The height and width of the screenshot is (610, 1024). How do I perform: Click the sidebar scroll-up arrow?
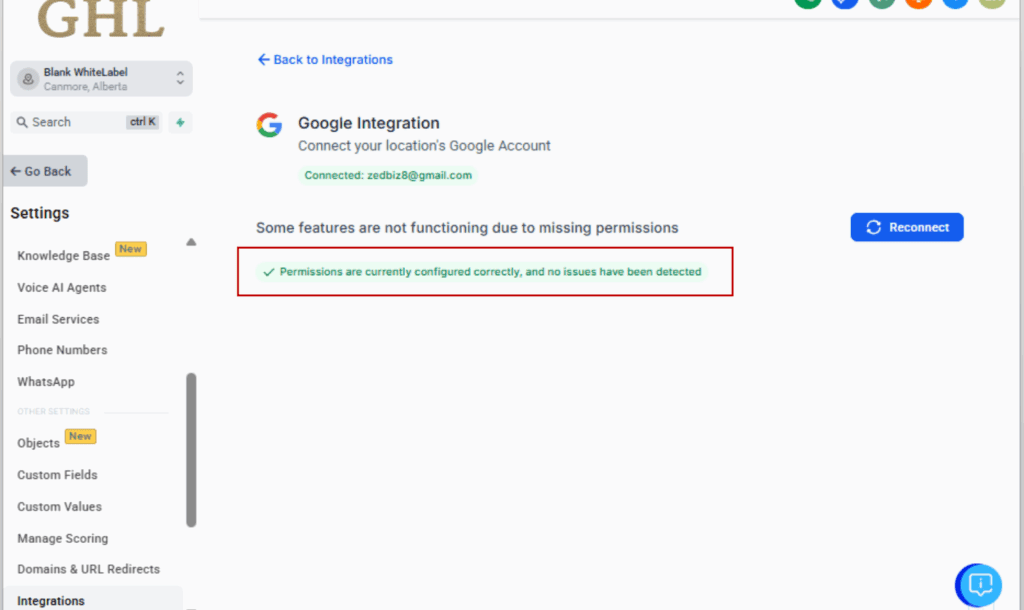coord(191,242)
